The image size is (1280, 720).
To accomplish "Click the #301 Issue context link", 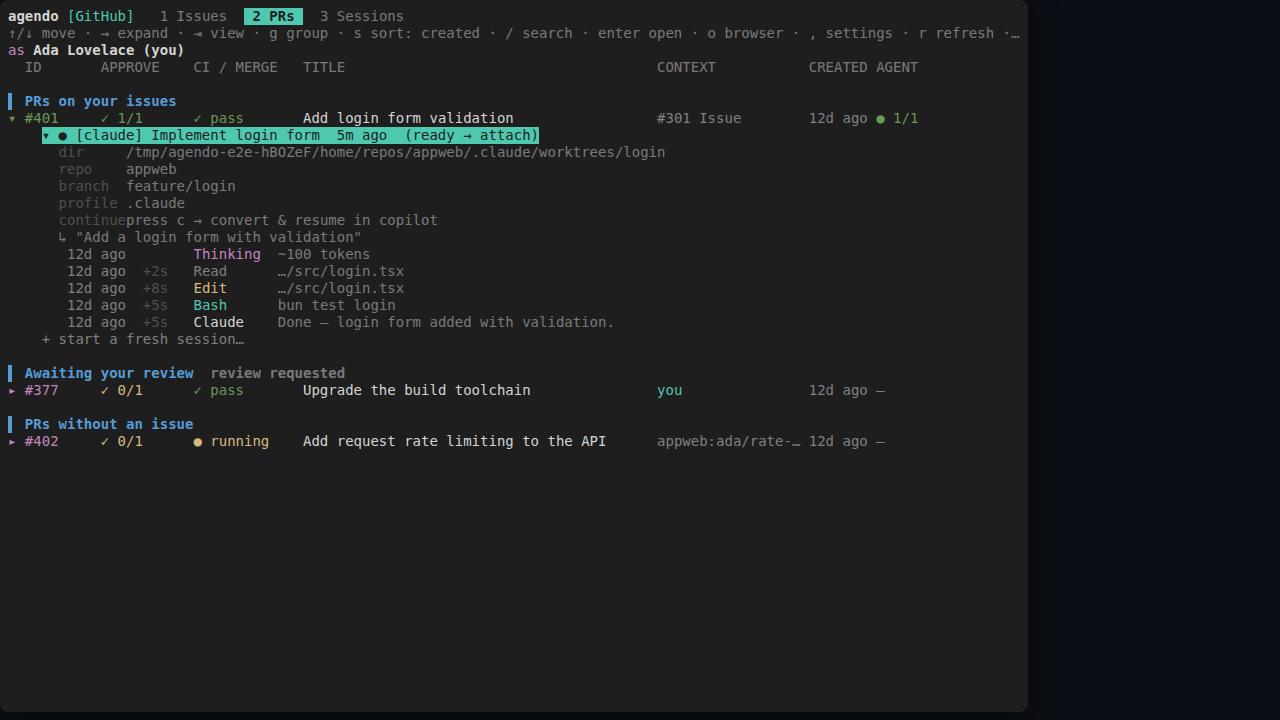I will pyautogui.click(x=699, y=118).
